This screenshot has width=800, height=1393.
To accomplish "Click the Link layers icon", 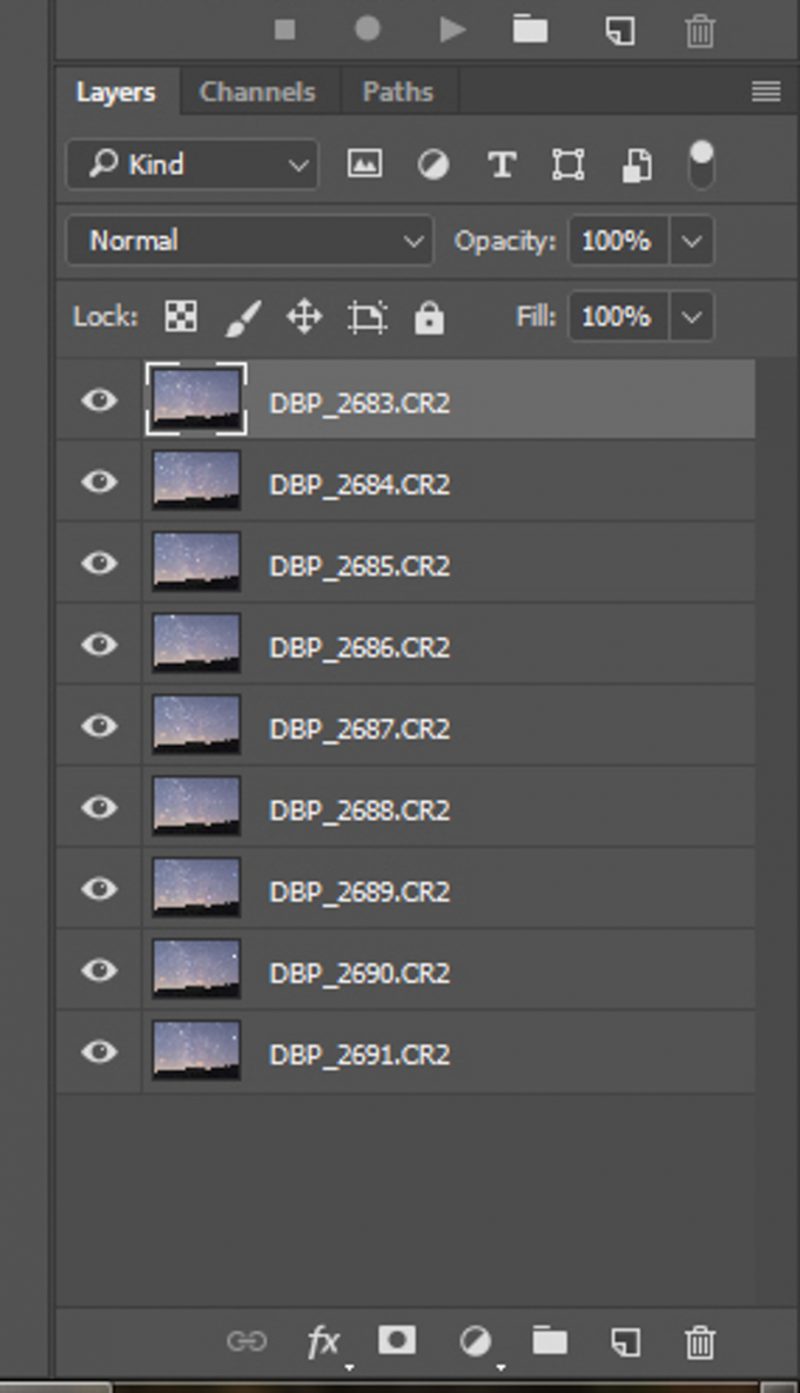I will pos(249,1341).
